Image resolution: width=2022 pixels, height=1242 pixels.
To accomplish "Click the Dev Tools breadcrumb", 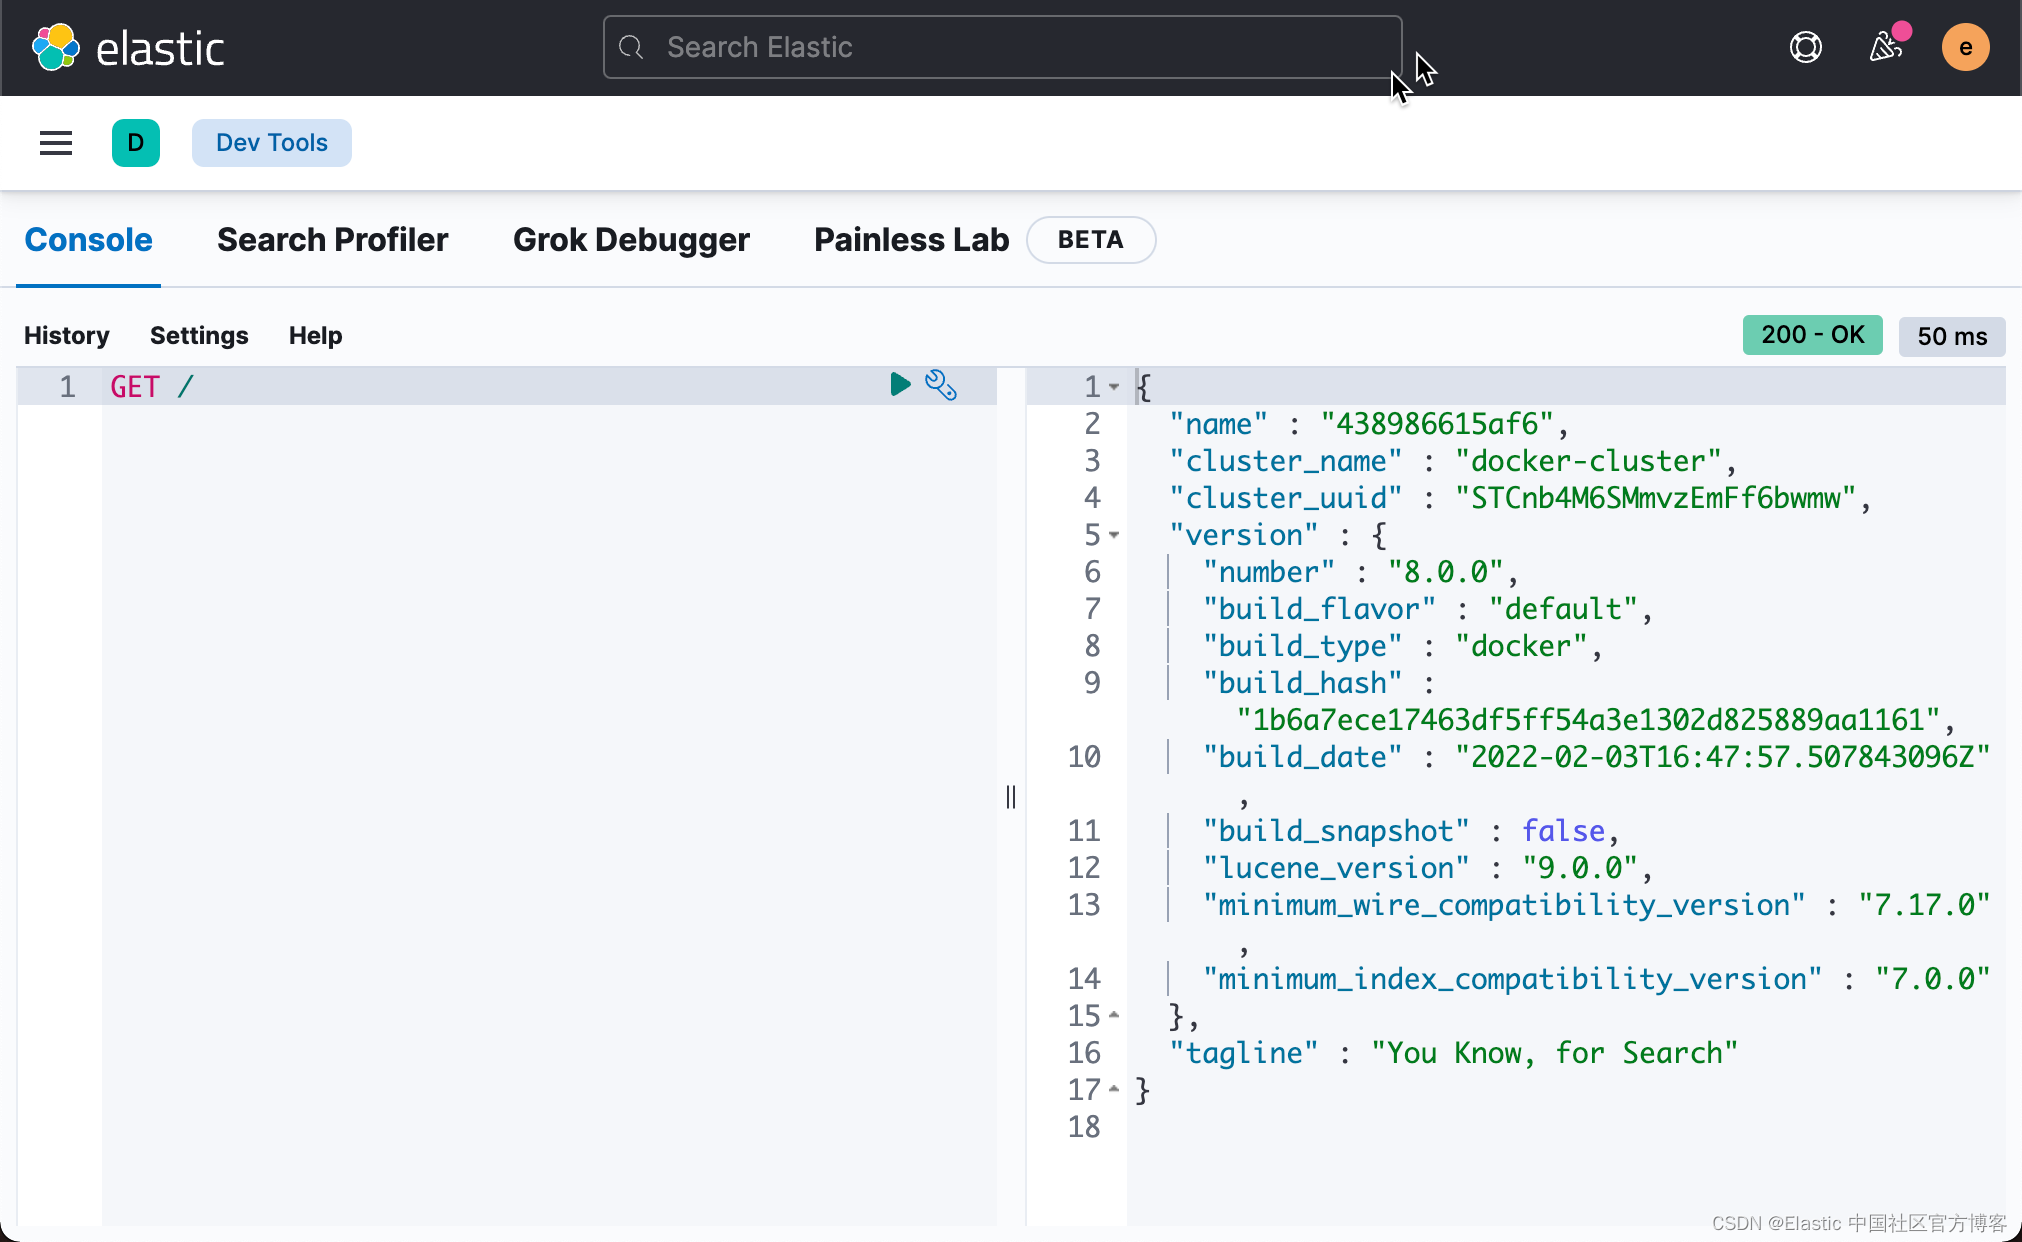I will click(x=271, y=142).
